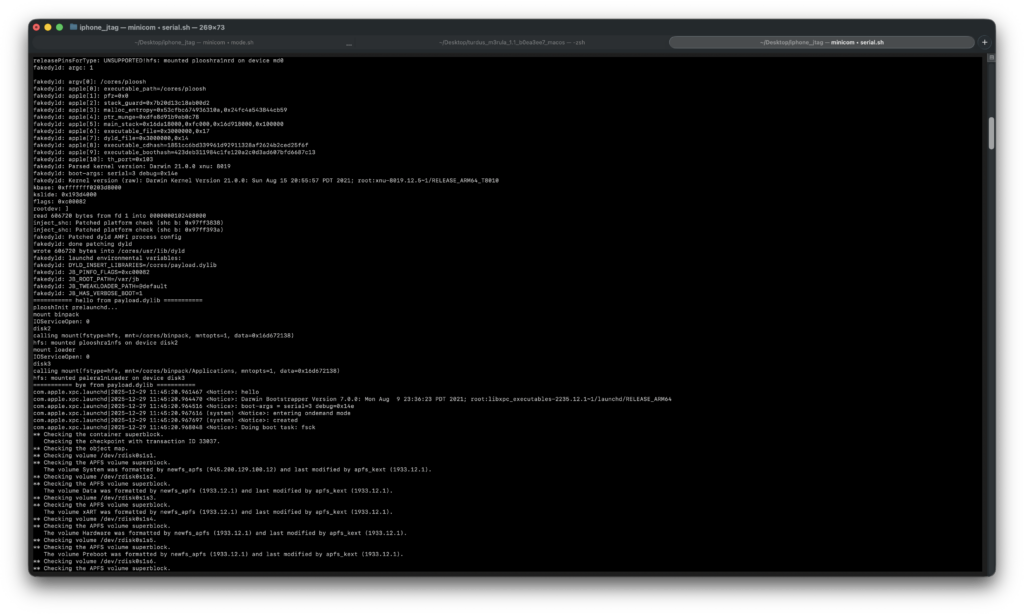The width and height of the screenshot is (1024, 614).
Task: Click the terminal vertical scrollbar thumb
Action: (x=990, y=132)
